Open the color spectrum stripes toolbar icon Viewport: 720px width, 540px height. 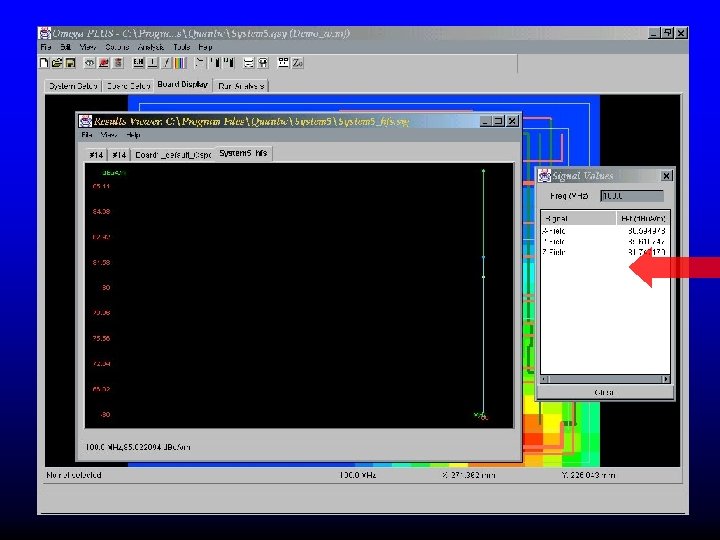click(x=180, y=63)
